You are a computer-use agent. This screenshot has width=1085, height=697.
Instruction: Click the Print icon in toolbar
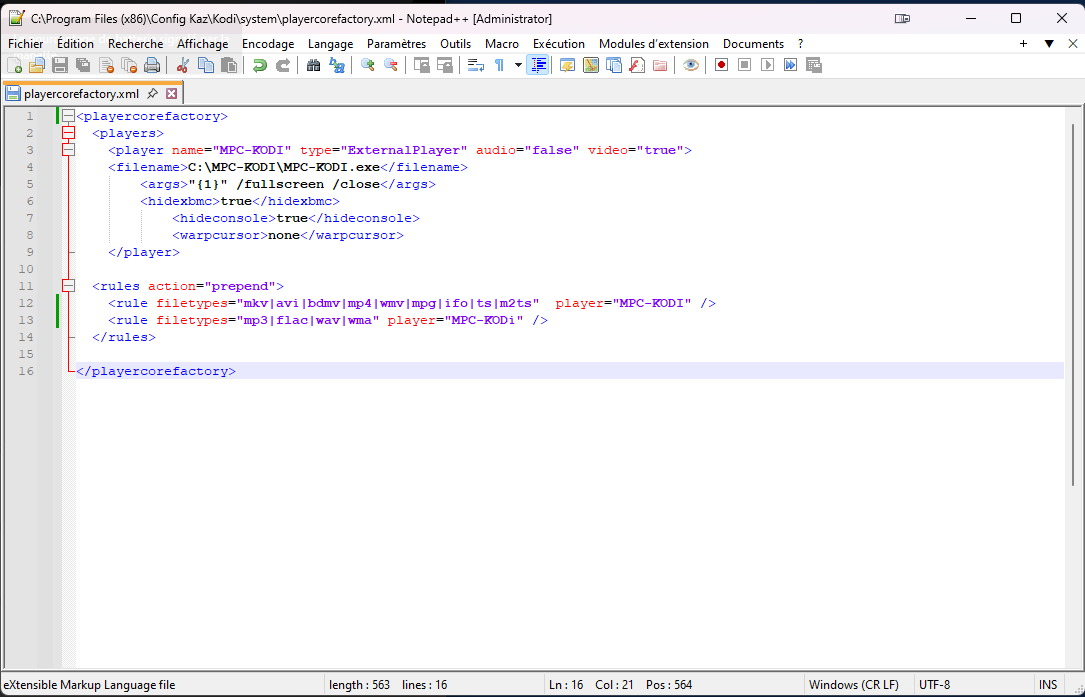152,65
